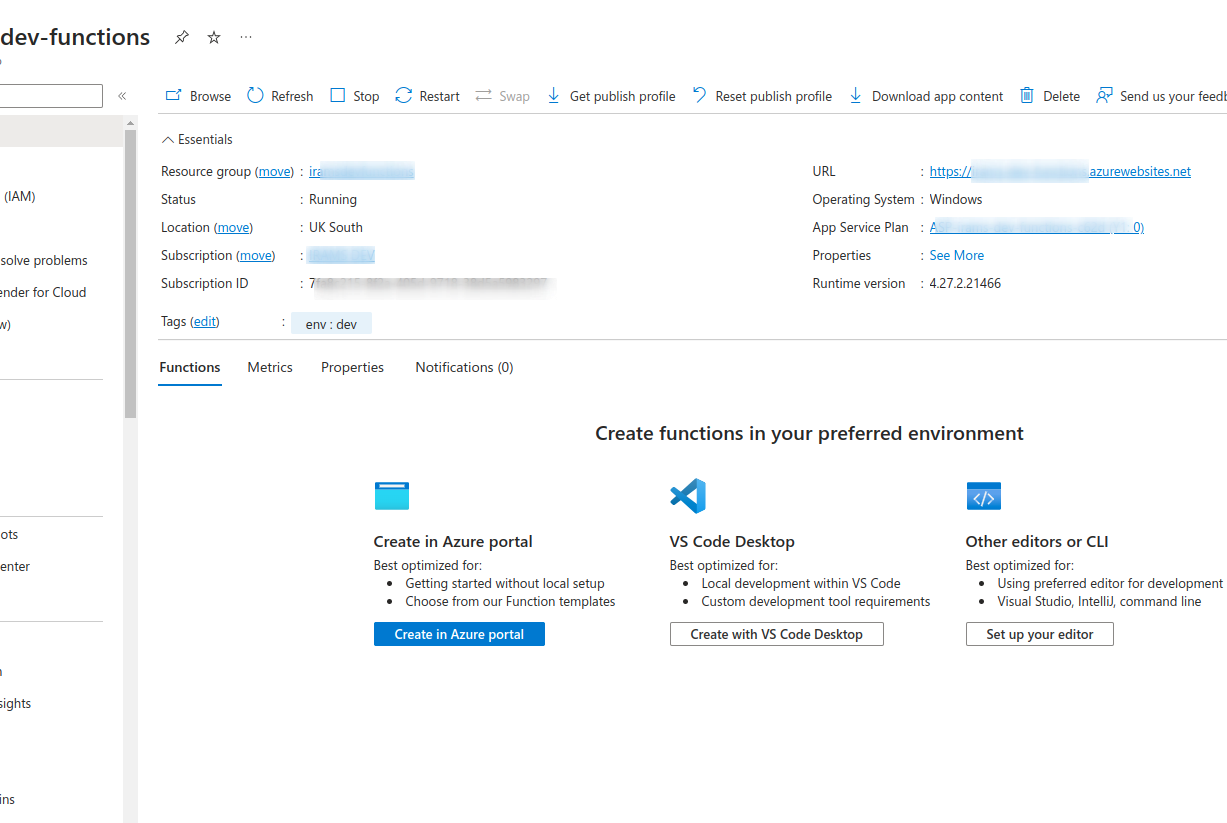
Task: Click Create with VS Code Desktop
Action: point(777,634)
